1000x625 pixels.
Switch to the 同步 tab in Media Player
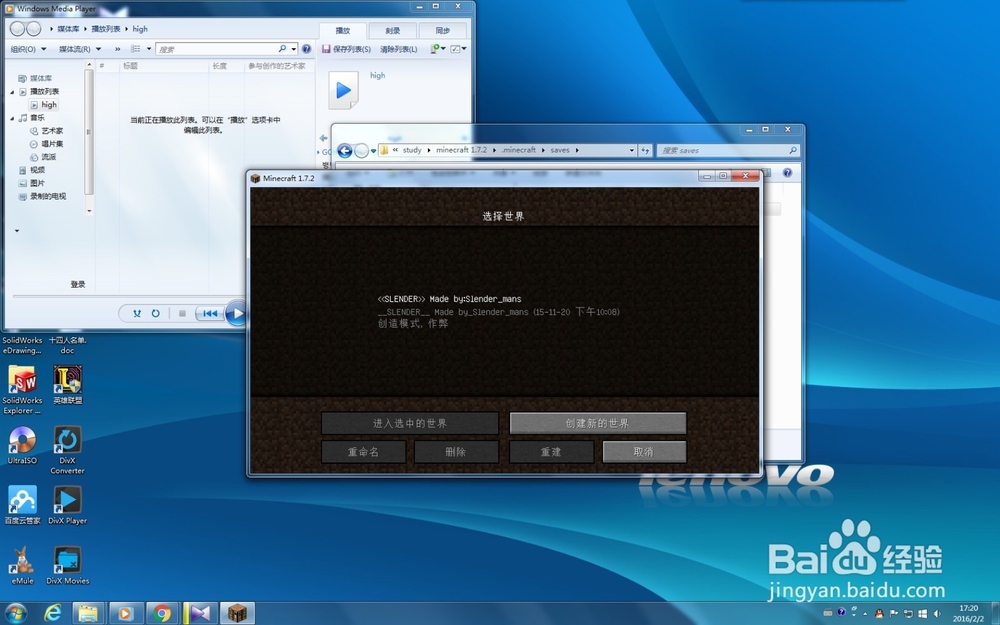tap(443, 31)
